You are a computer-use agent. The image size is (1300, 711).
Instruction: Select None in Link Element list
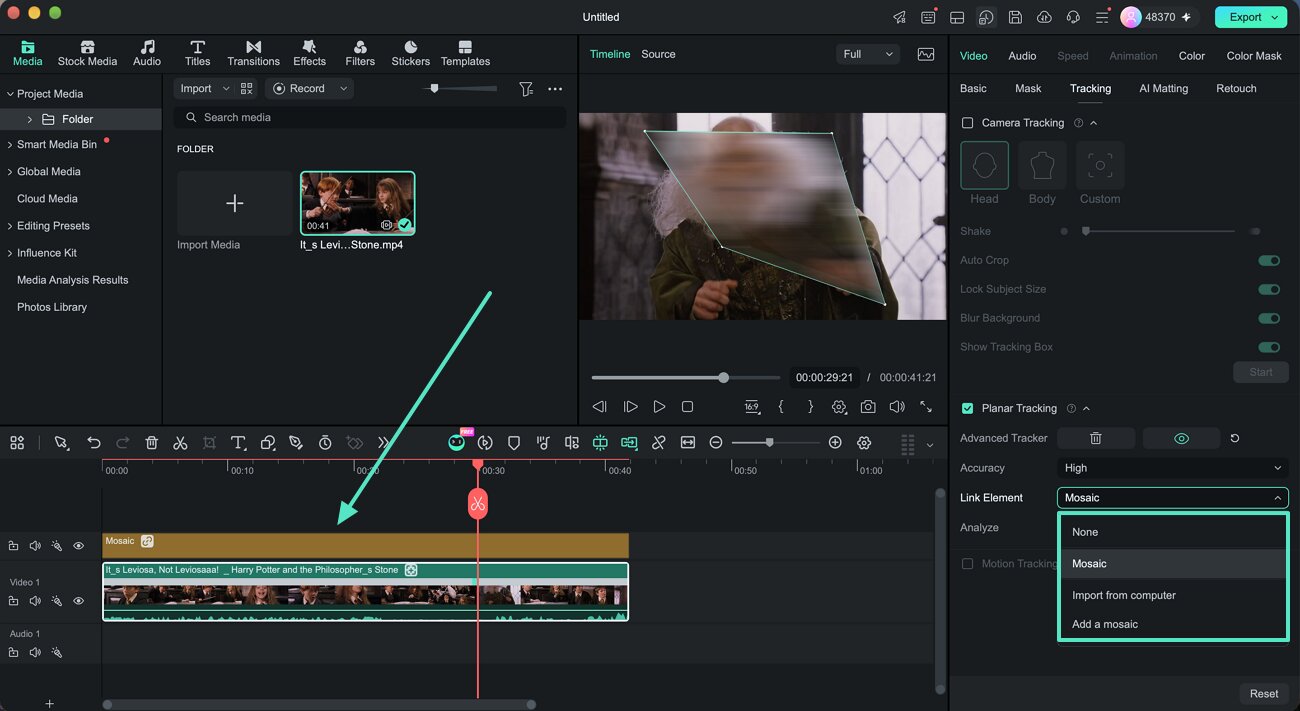(1173, 532)
